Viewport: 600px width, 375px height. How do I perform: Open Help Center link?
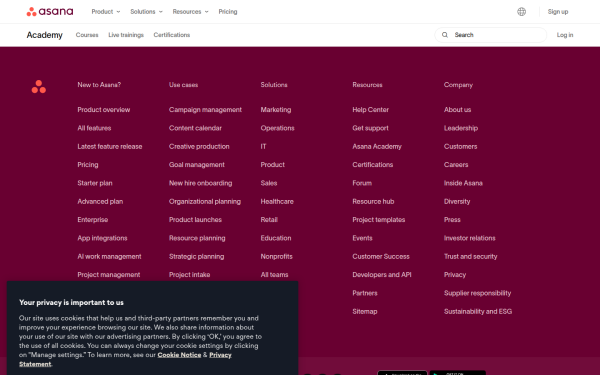tap(370, 109)
